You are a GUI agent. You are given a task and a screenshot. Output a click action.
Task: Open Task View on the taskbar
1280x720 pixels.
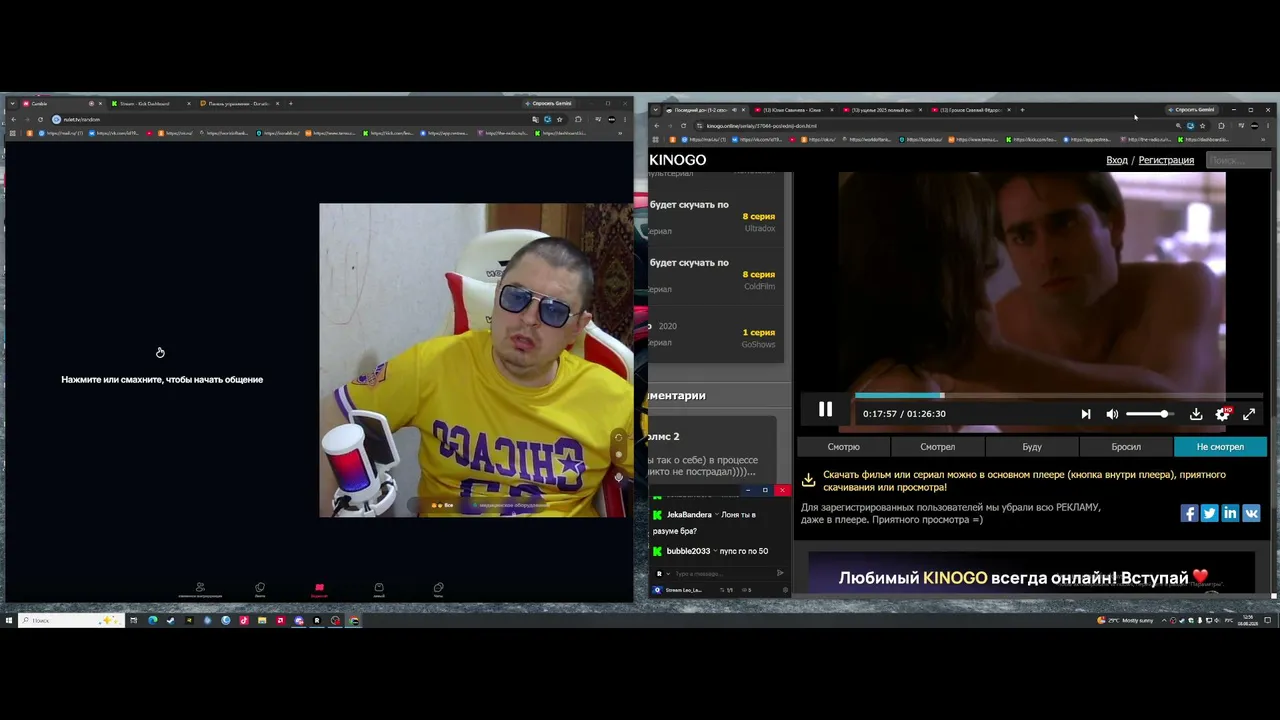pyautogui.click(x=133, y=621)
